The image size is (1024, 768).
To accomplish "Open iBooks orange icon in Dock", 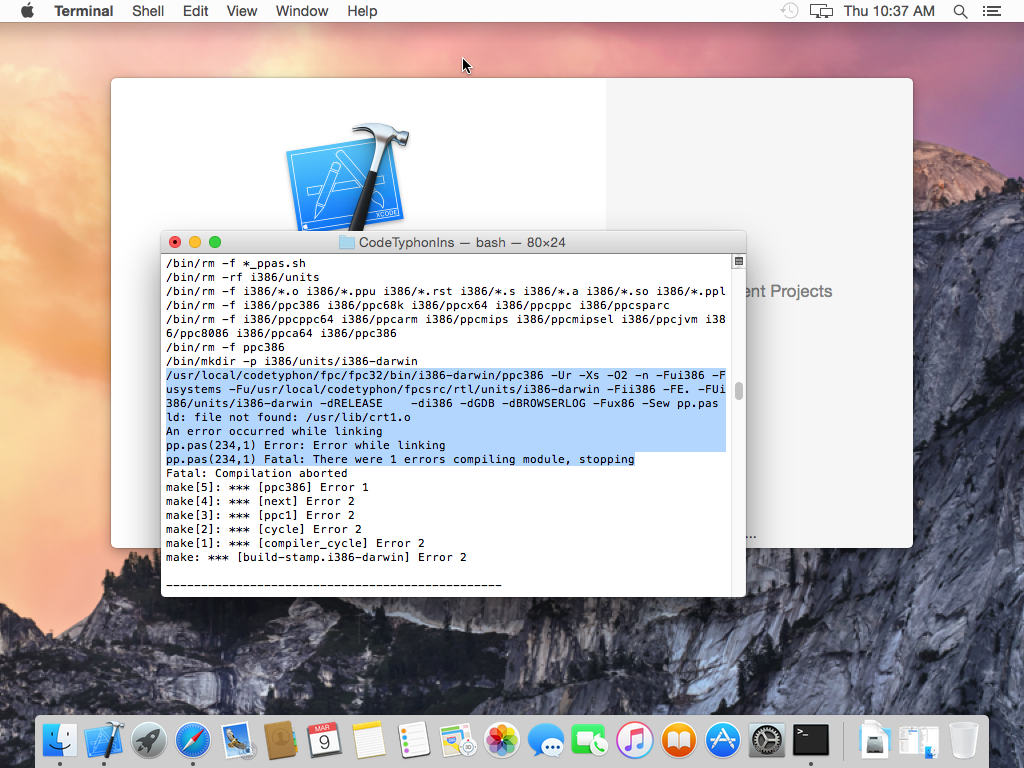I will [x=679, y=741].
